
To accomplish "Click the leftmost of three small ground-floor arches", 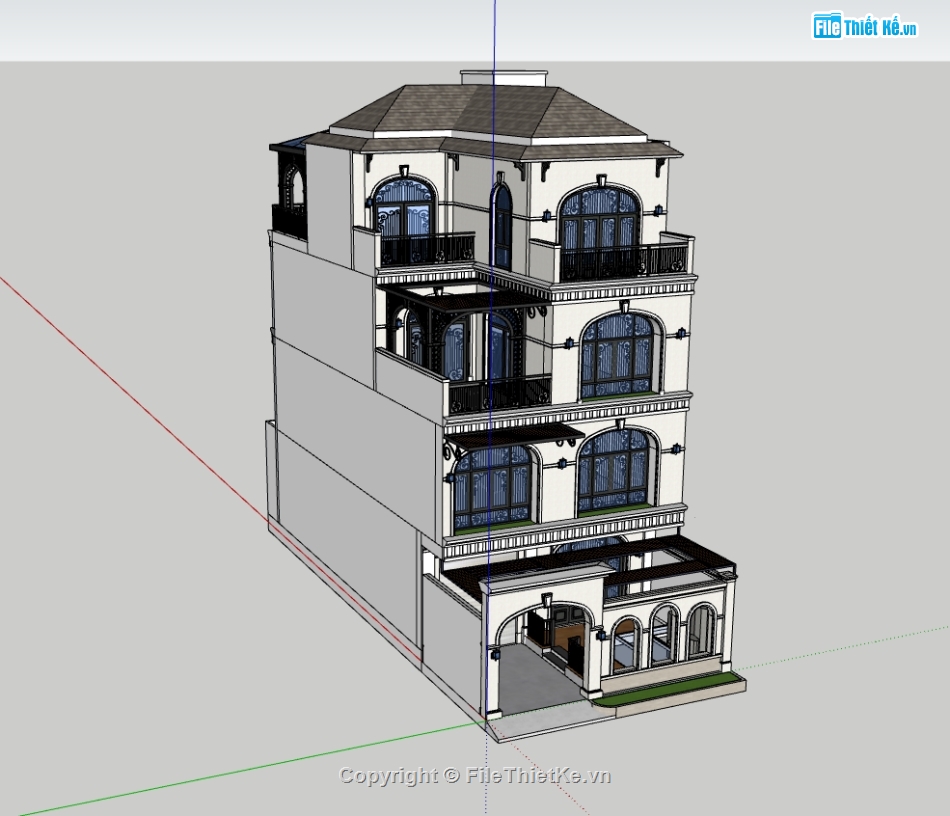I will 626,645.
